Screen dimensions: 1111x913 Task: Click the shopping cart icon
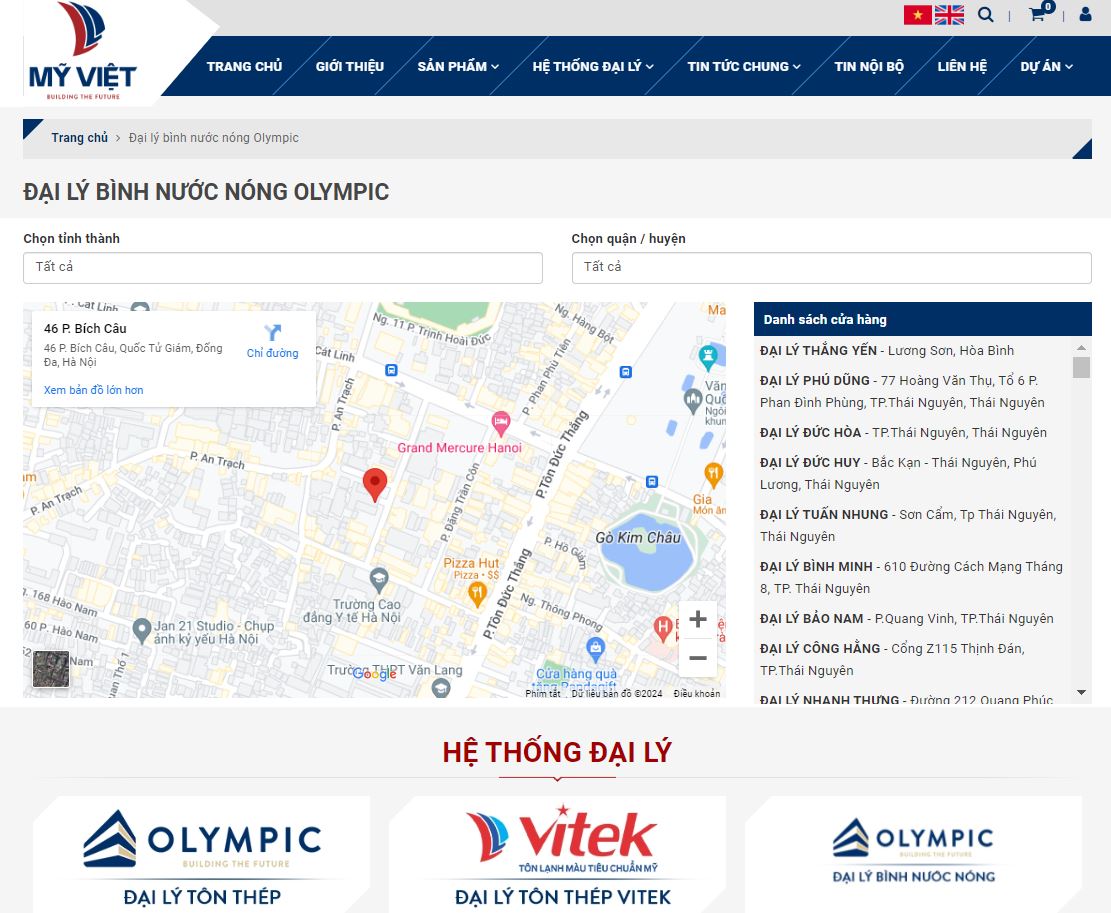[1038, 15]
